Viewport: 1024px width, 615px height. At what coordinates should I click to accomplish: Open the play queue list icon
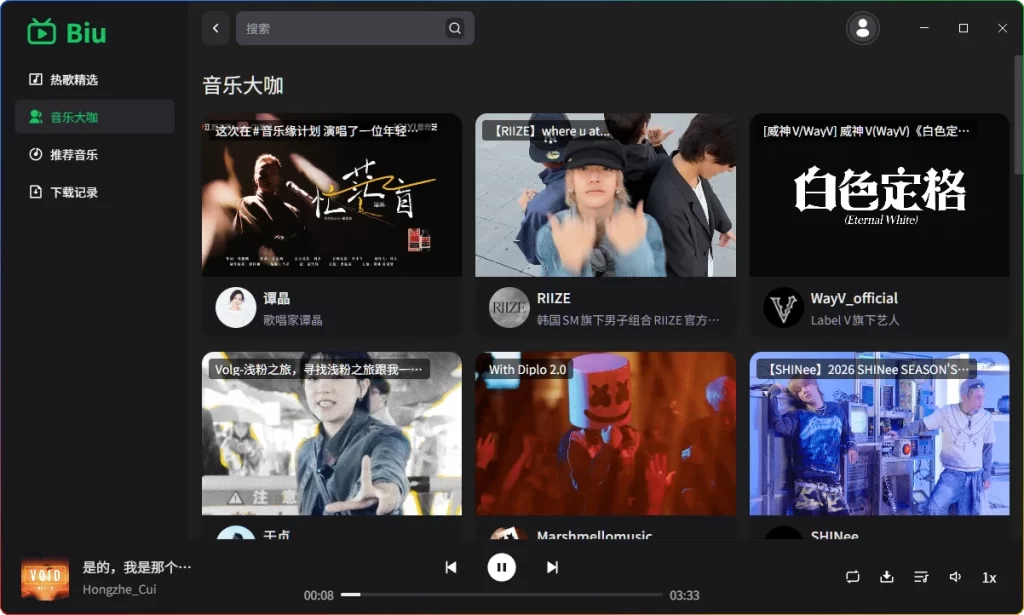[921, 577]
